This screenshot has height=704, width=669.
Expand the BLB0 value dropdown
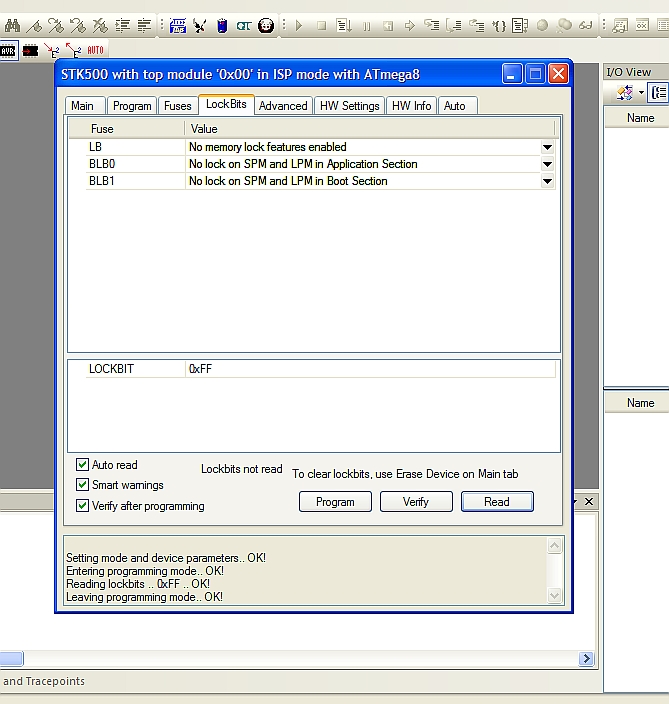[x=547, y=164]
